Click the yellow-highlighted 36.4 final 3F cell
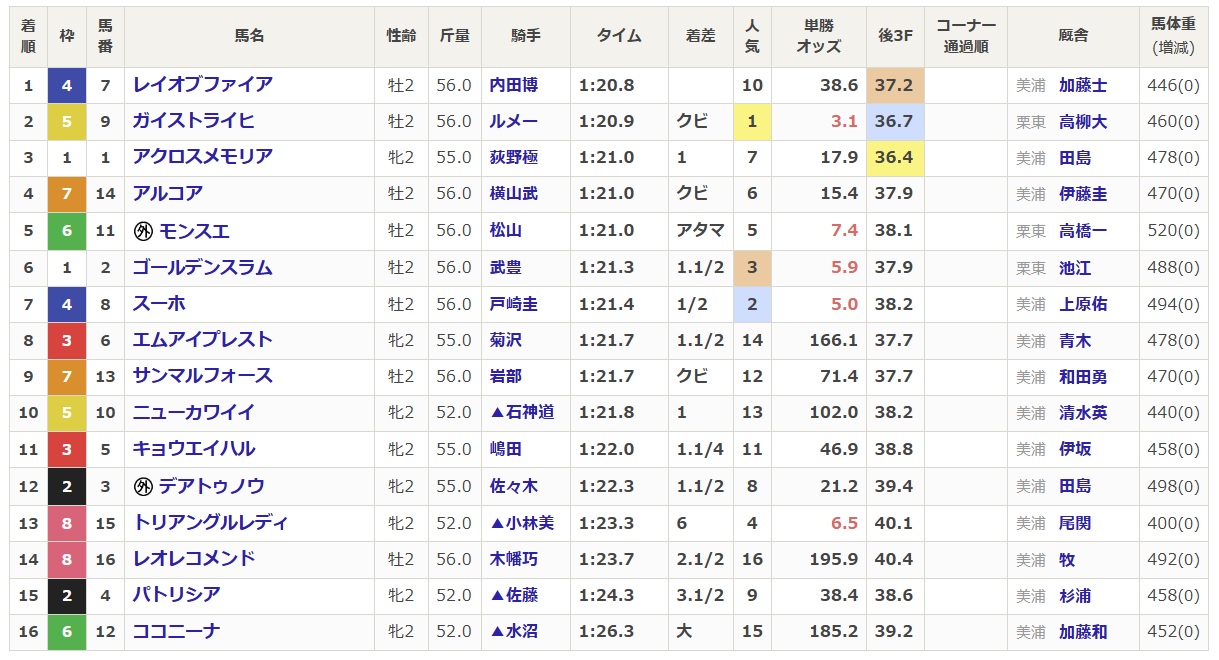 pyautogui.click(x=893, y=158)
